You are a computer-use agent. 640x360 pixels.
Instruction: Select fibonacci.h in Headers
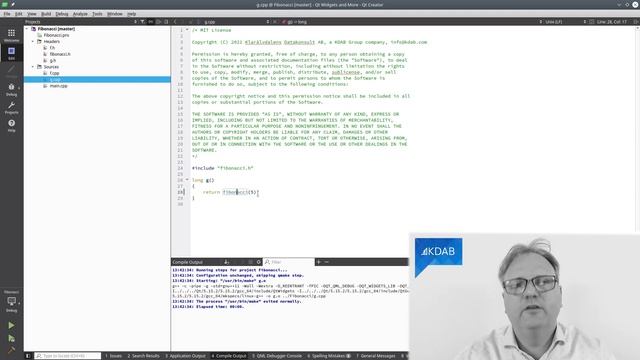coord(60,54)
